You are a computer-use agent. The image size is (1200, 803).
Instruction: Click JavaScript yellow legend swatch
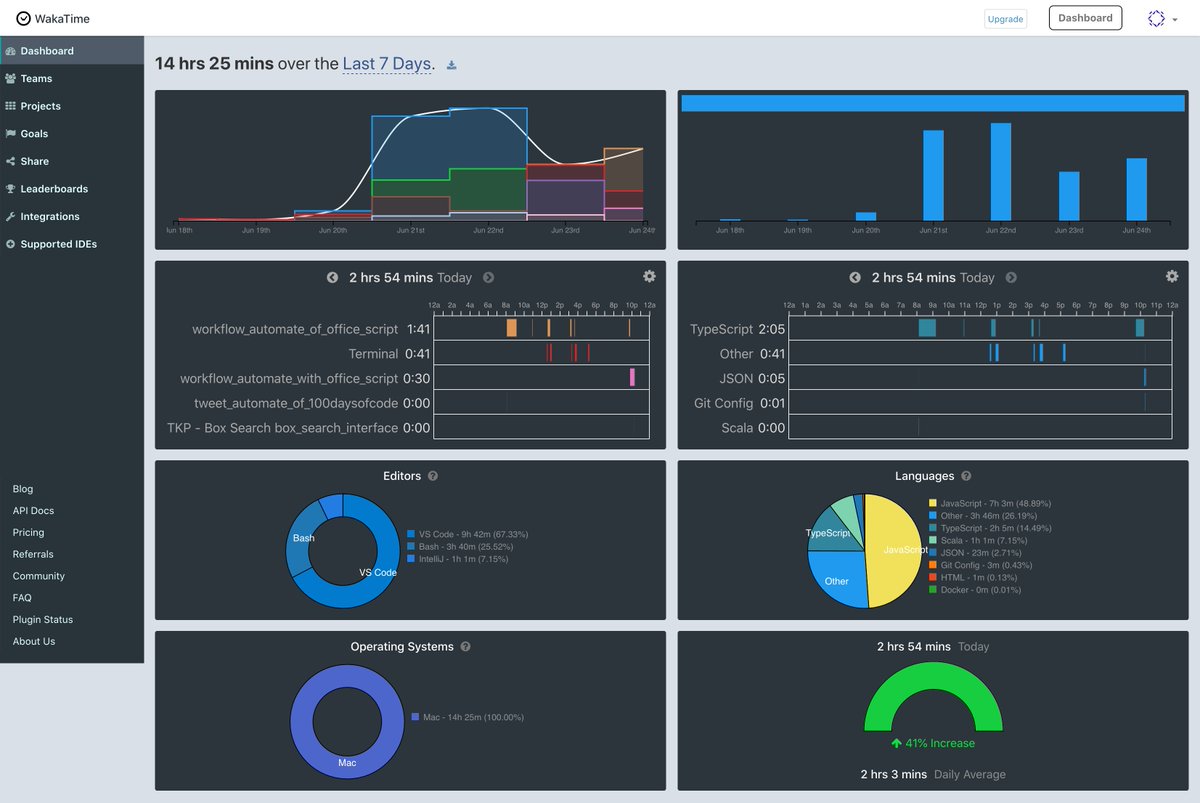[933, 503]
